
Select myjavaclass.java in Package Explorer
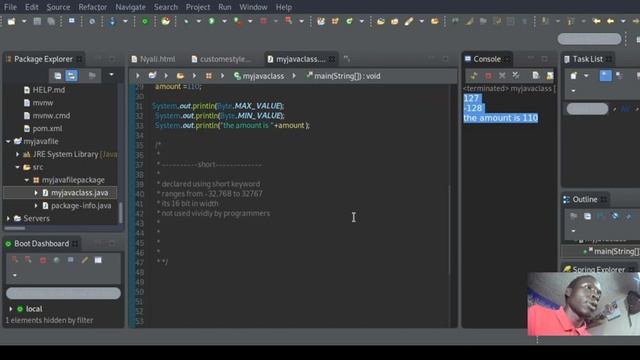click(x=80, y=193)
